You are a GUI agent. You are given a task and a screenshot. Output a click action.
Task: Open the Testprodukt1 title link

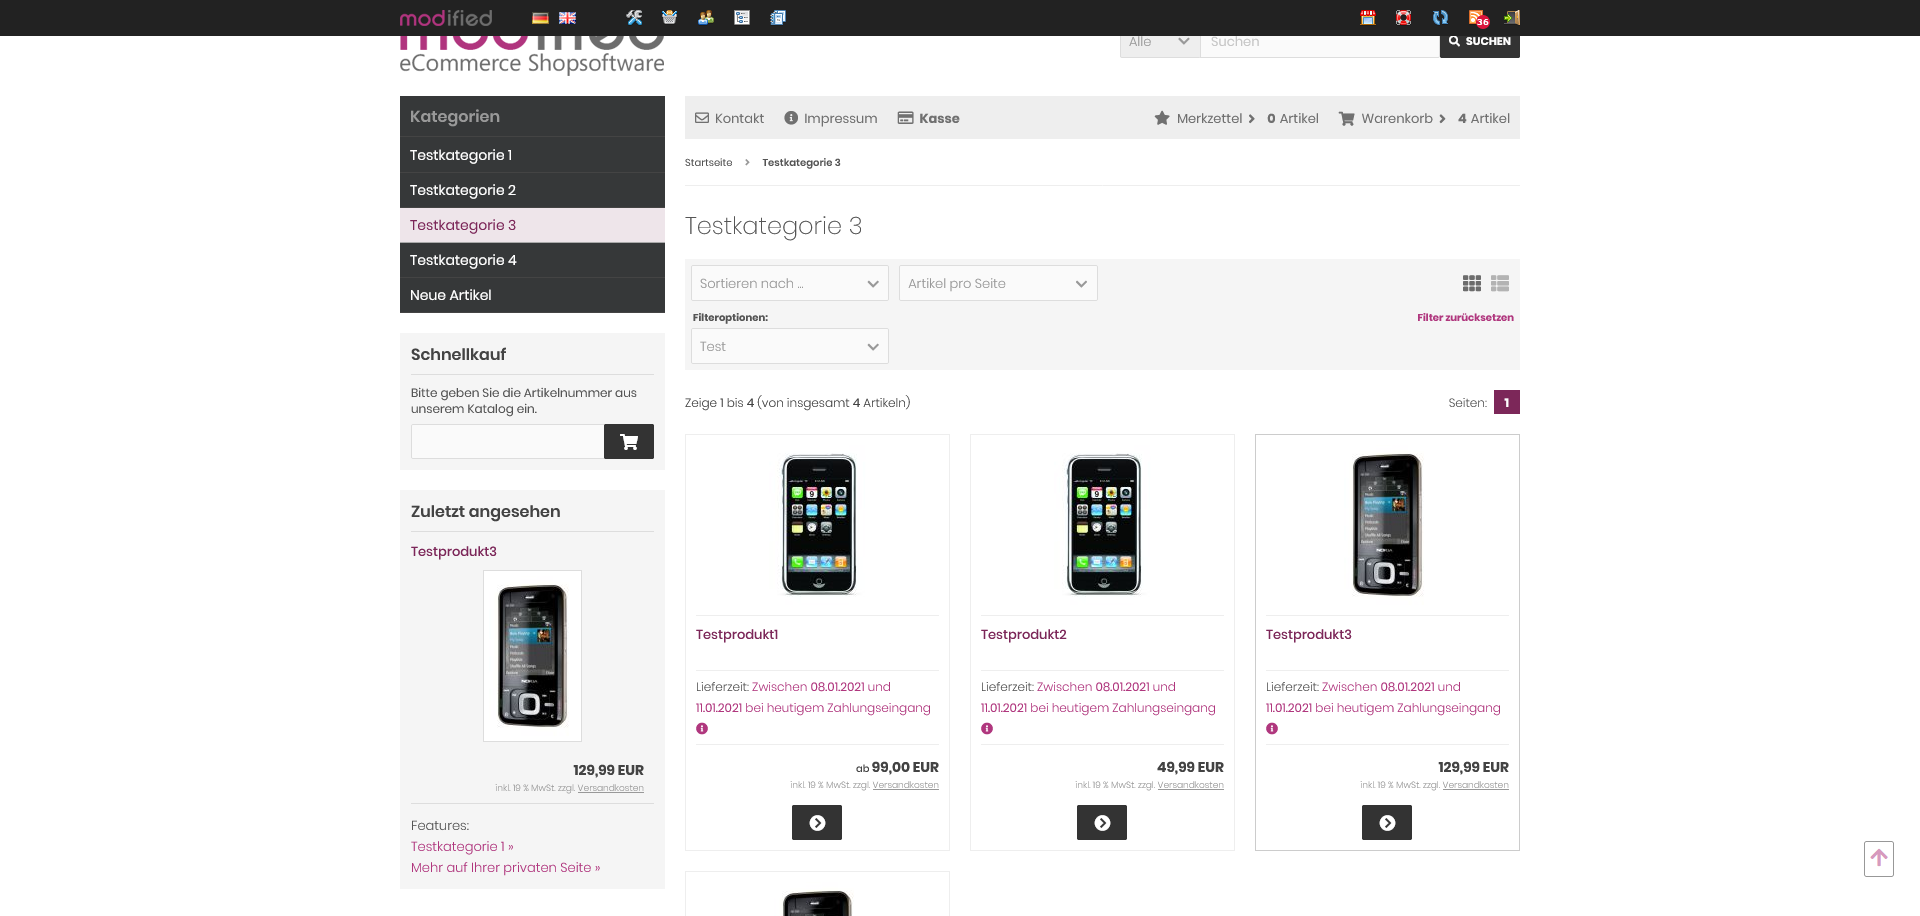737,635
